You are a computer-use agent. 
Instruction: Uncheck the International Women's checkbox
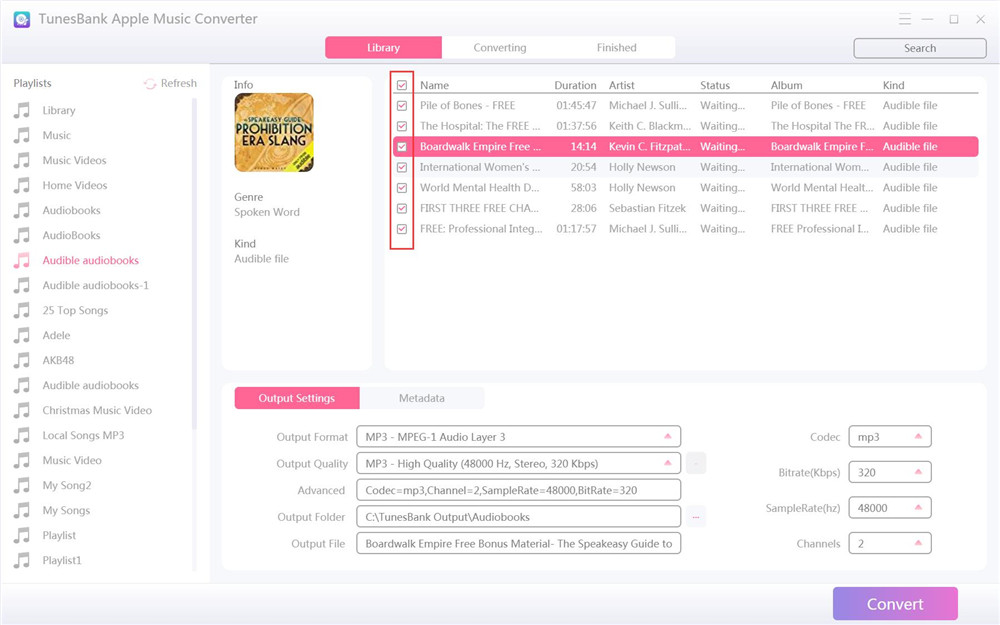pos(402,167)
